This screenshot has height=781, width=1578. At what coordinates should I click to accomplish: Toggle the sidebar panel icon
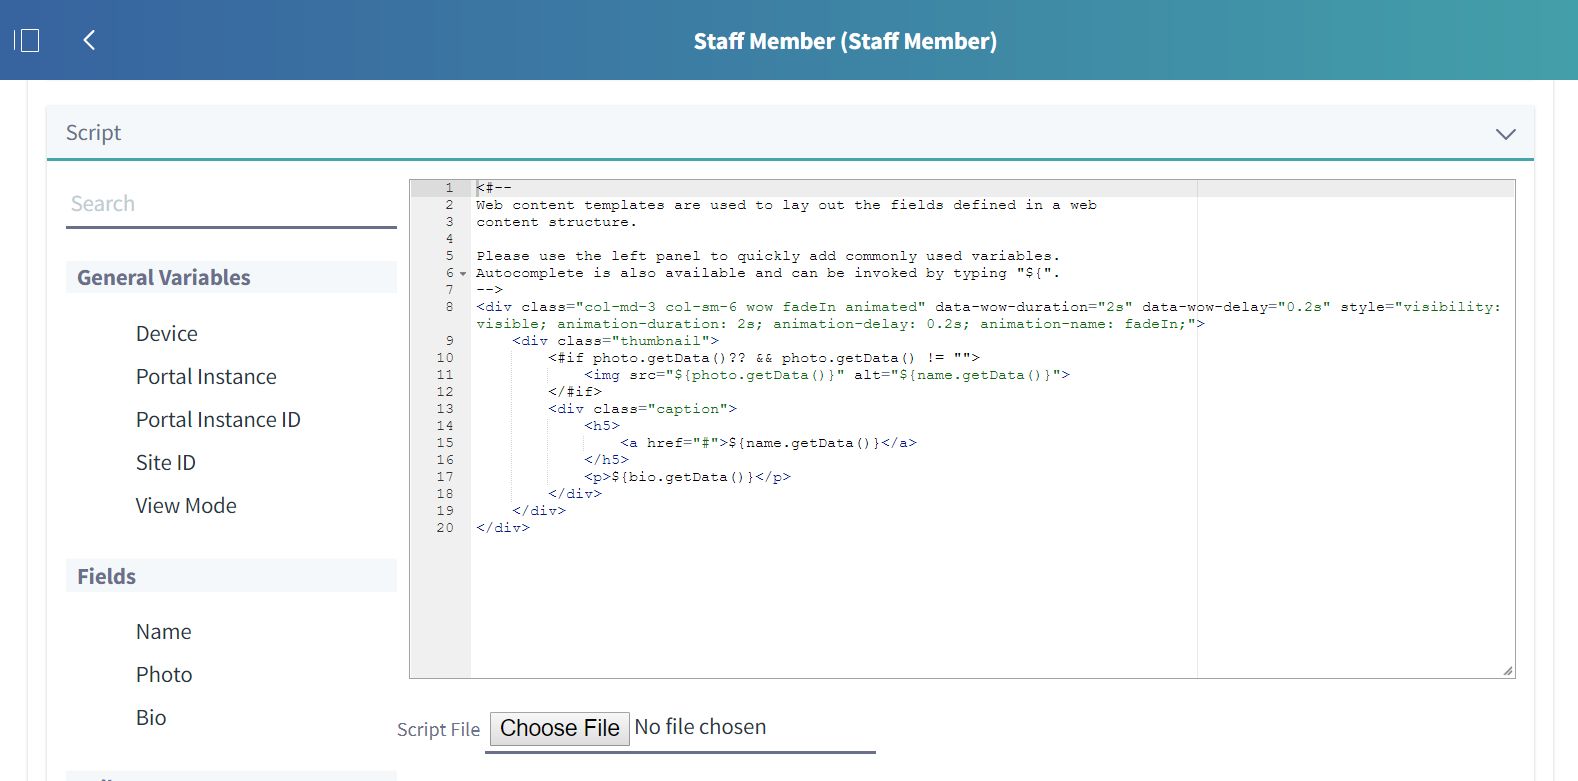[x=27, y=41]
